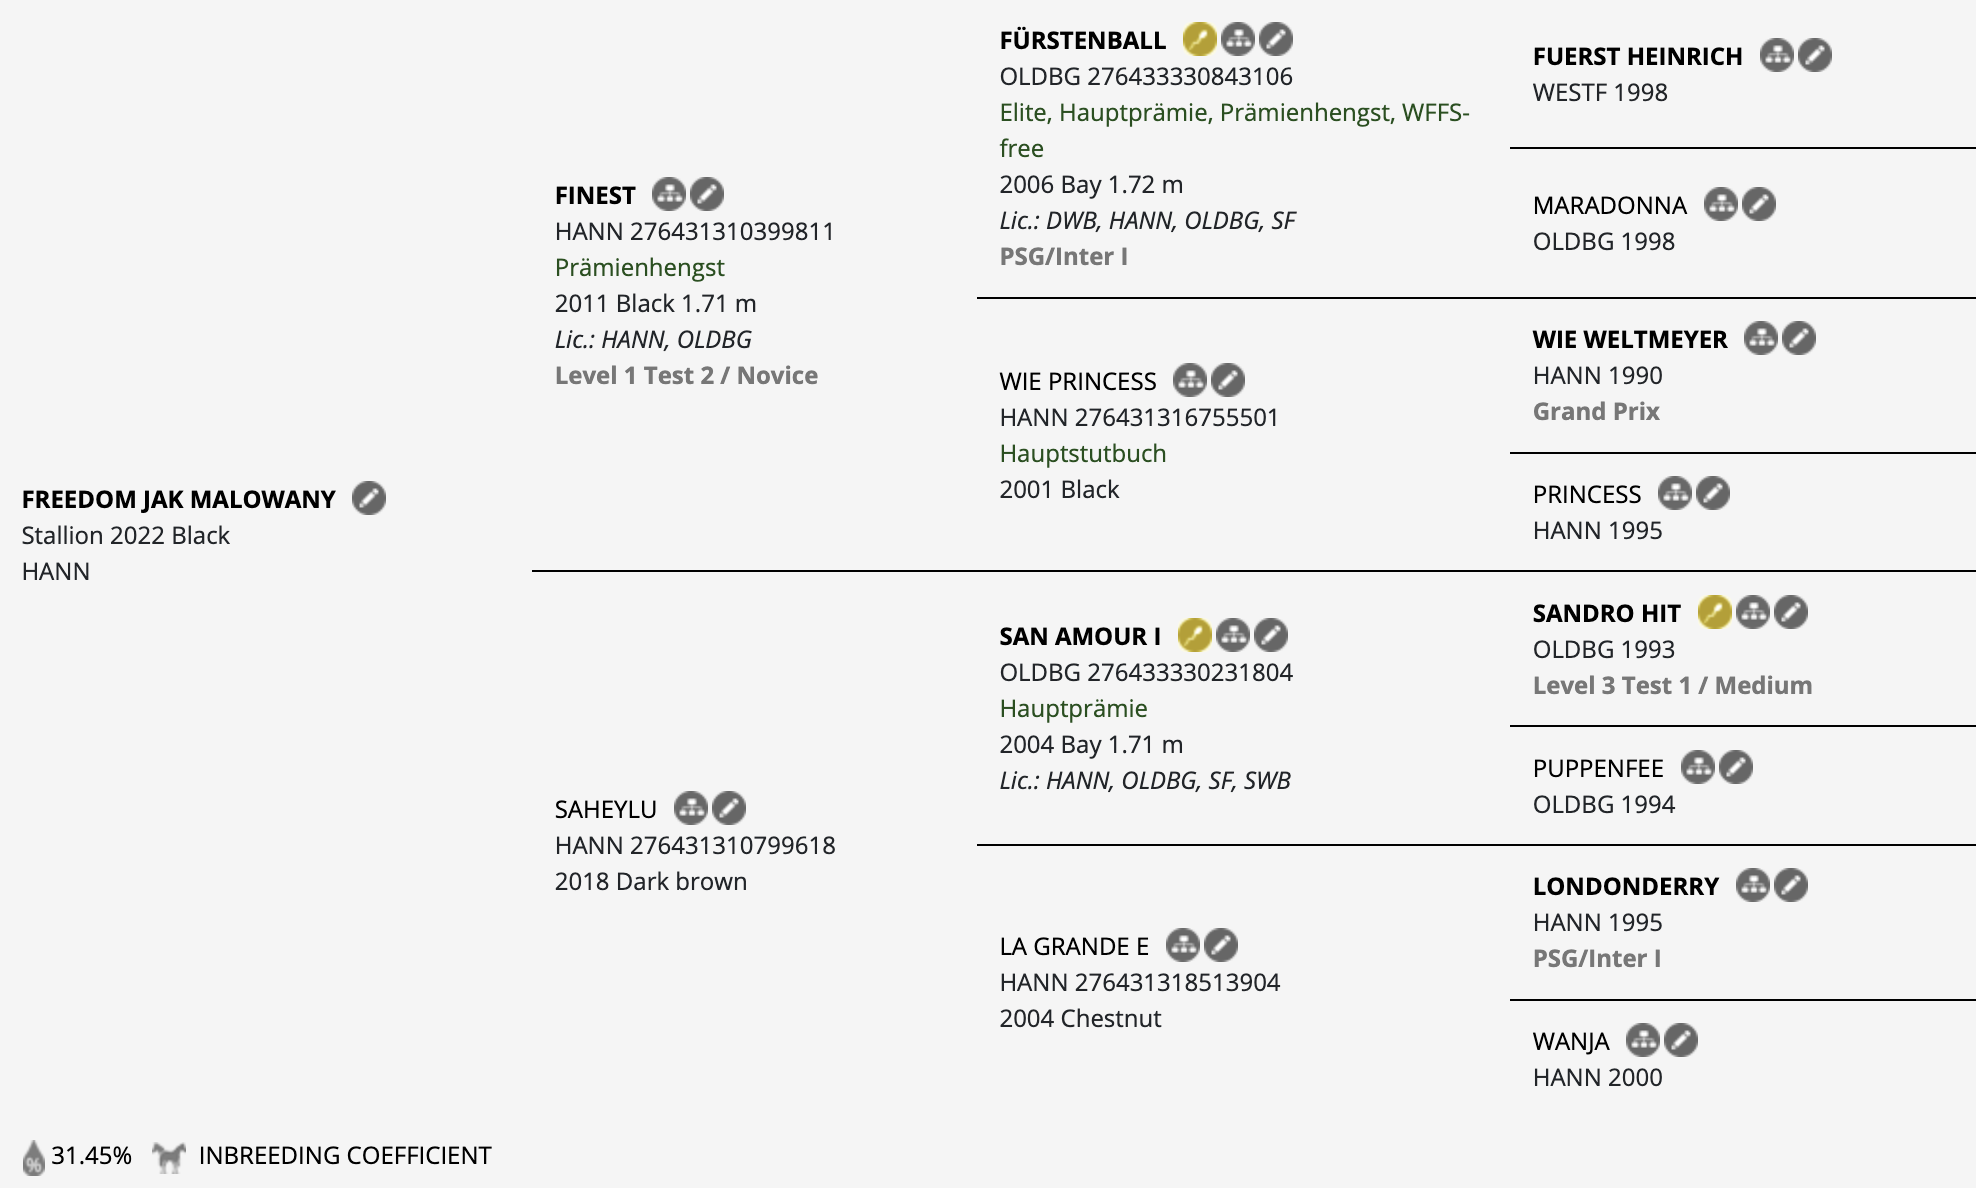The height and width of the screenshot is (1188, 1976).
Task: Open the WIE WELTMEYER horse entry
Action: tap(1630, 339)
